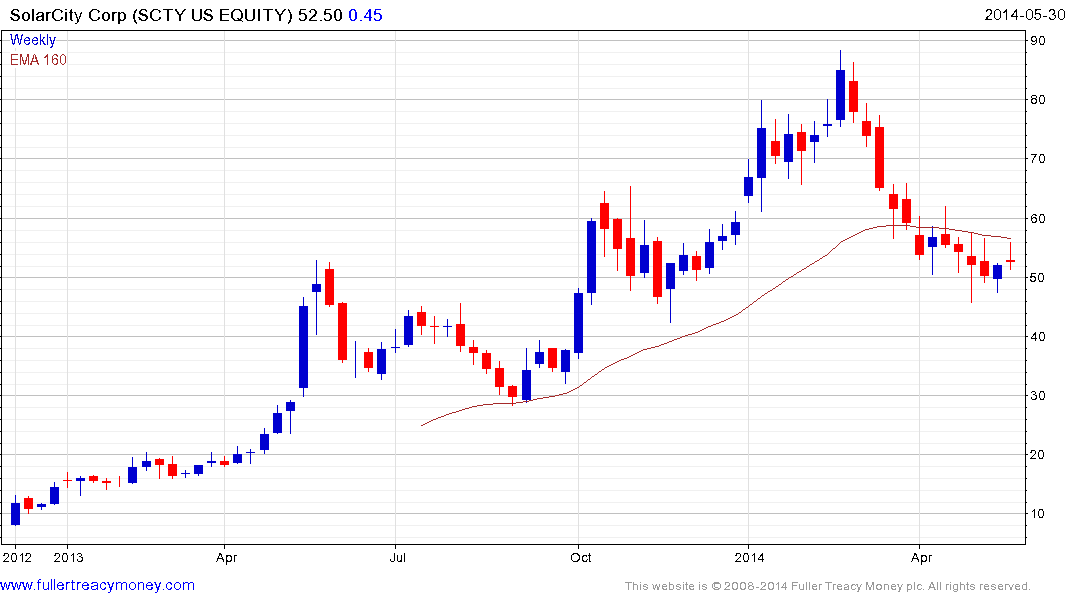The image size is (1075, 600).
Task: Click the tallest blue candle near 88 peak
Action: 841,95
